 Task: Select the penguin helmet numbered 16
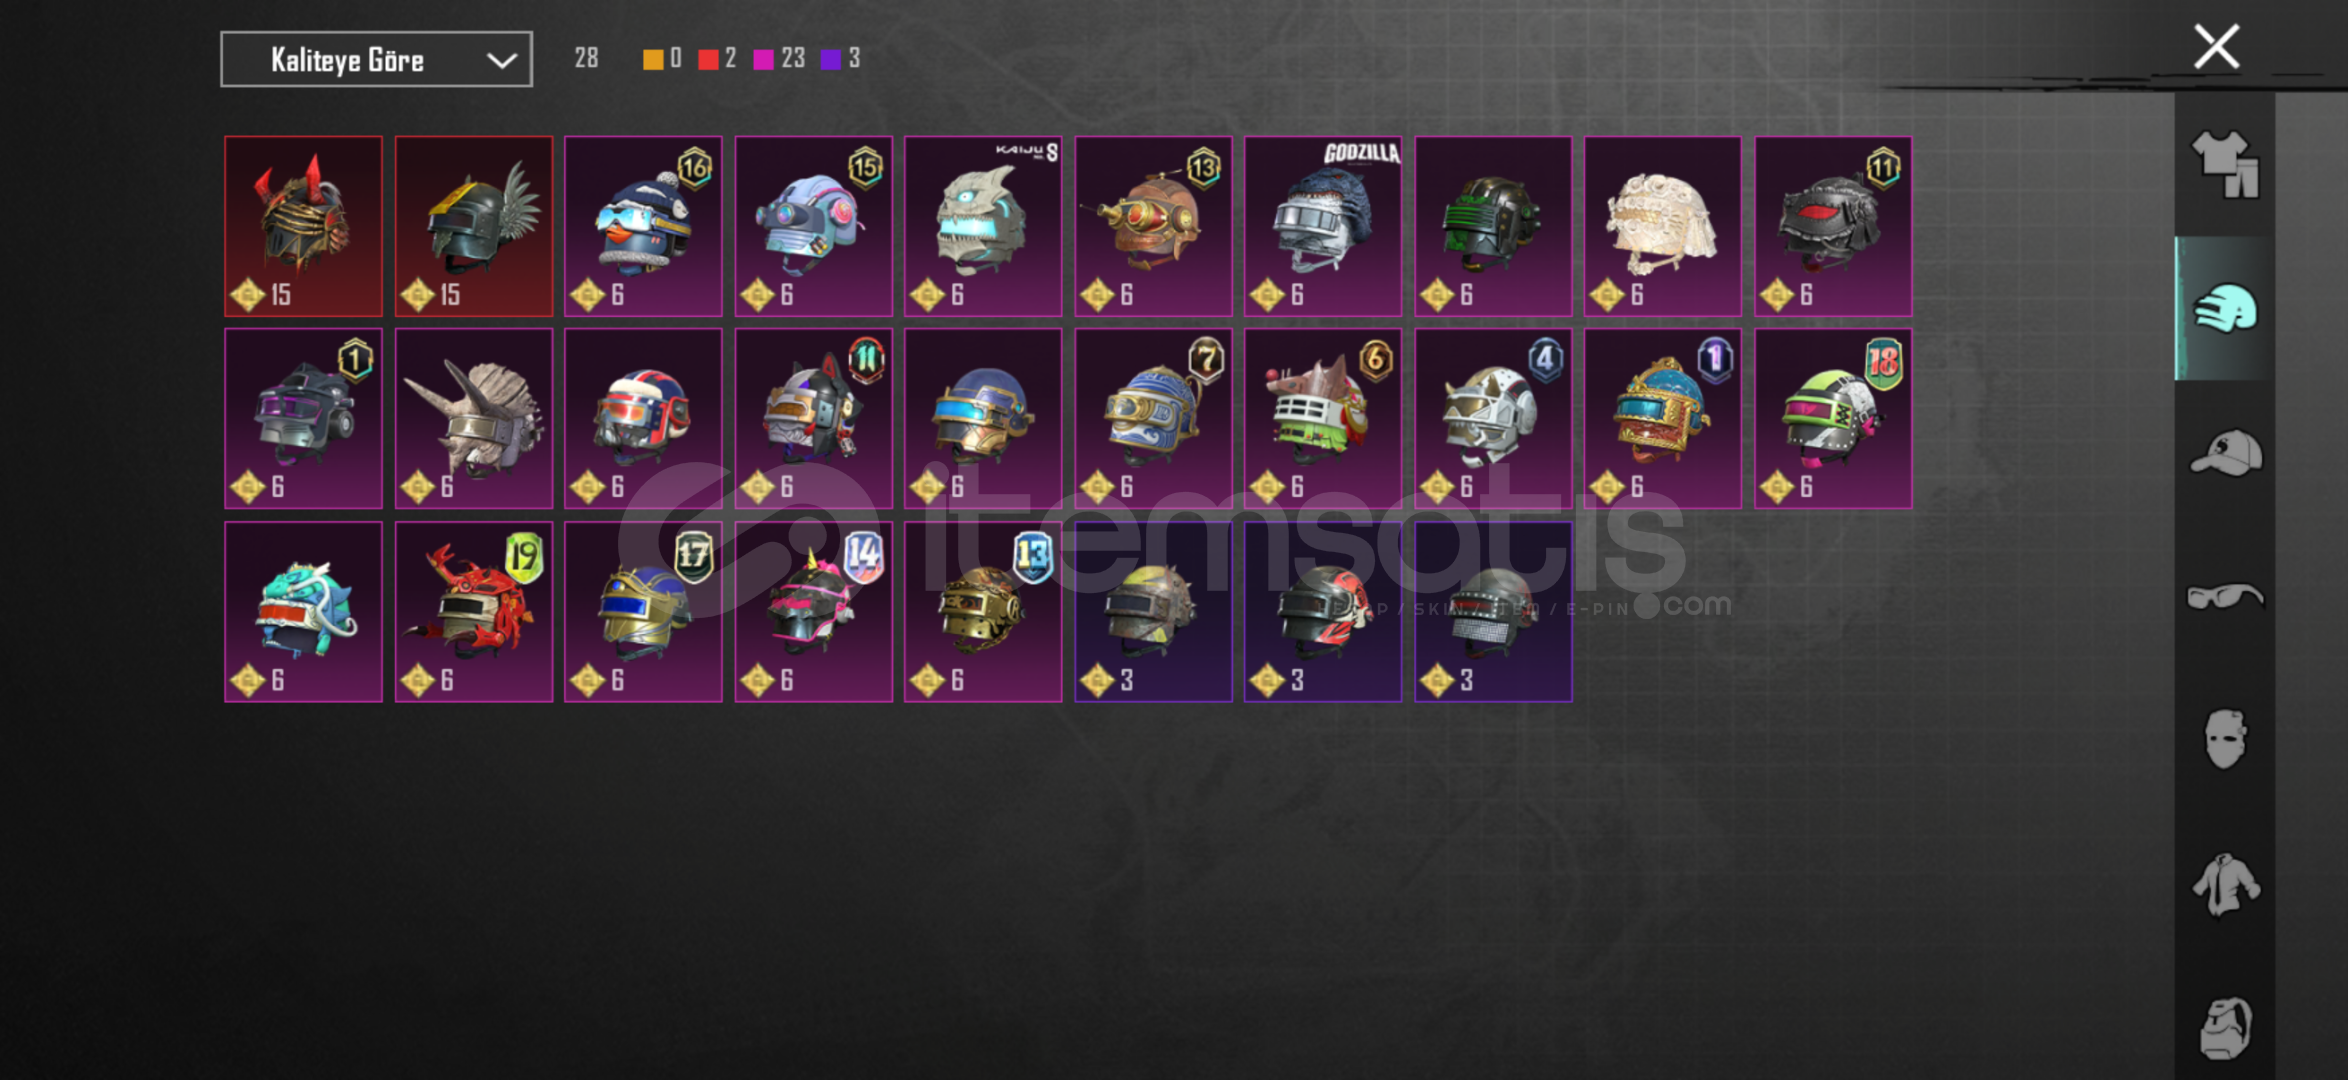643,226
